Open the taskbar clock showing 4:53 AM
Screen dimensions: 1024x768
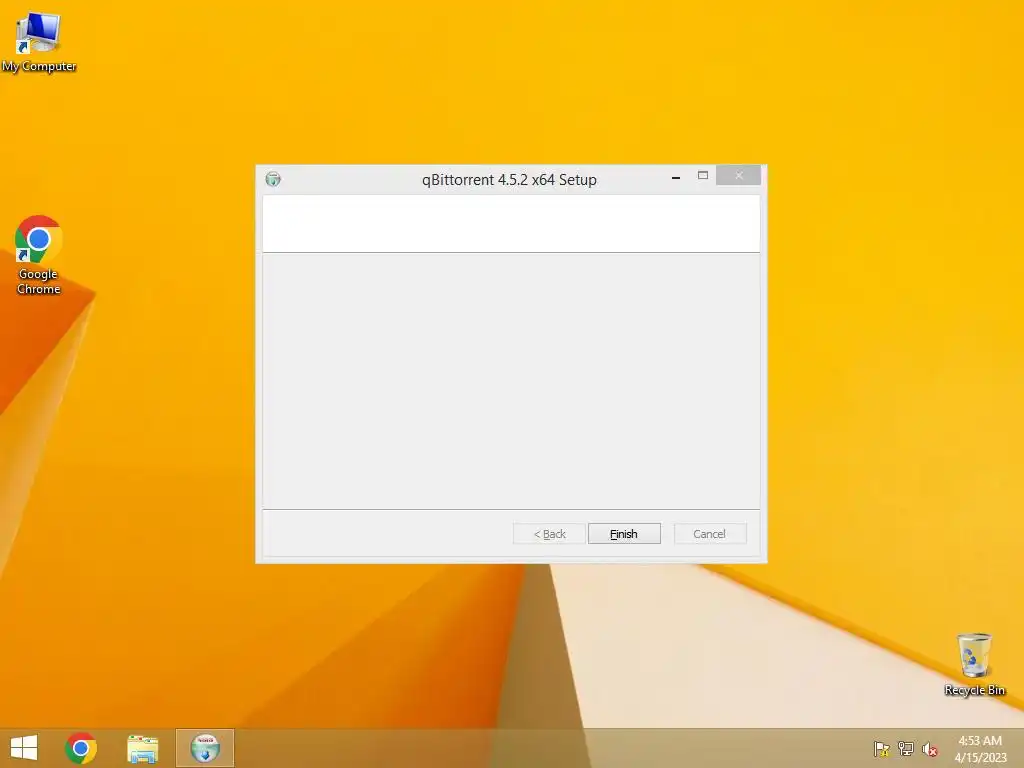[980, 749]
